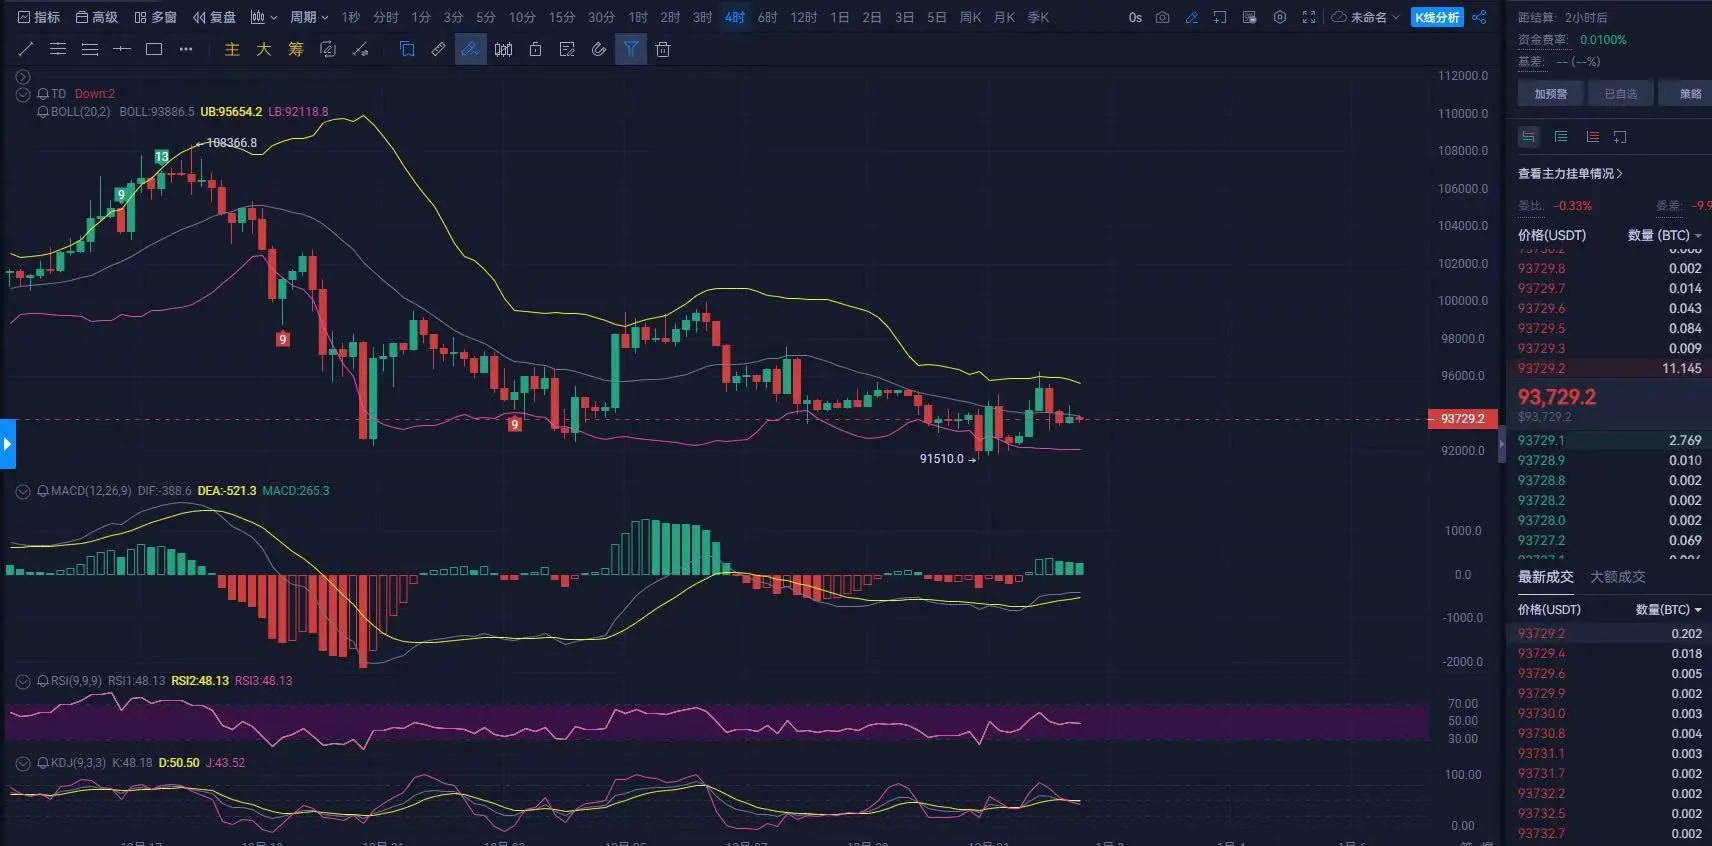Open the 未命名 cloud layout dropdown
The width and height of the screenshot is (1712, 846).
tap(1366, 17)
